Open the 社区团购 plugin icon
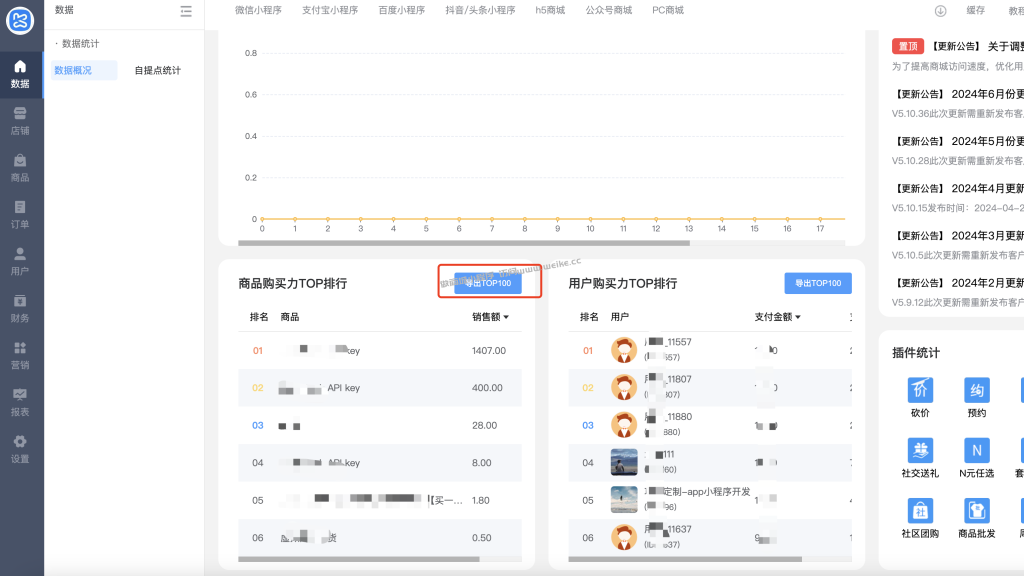The width and height of the screenshot is (1024, 576). point(920,511)
